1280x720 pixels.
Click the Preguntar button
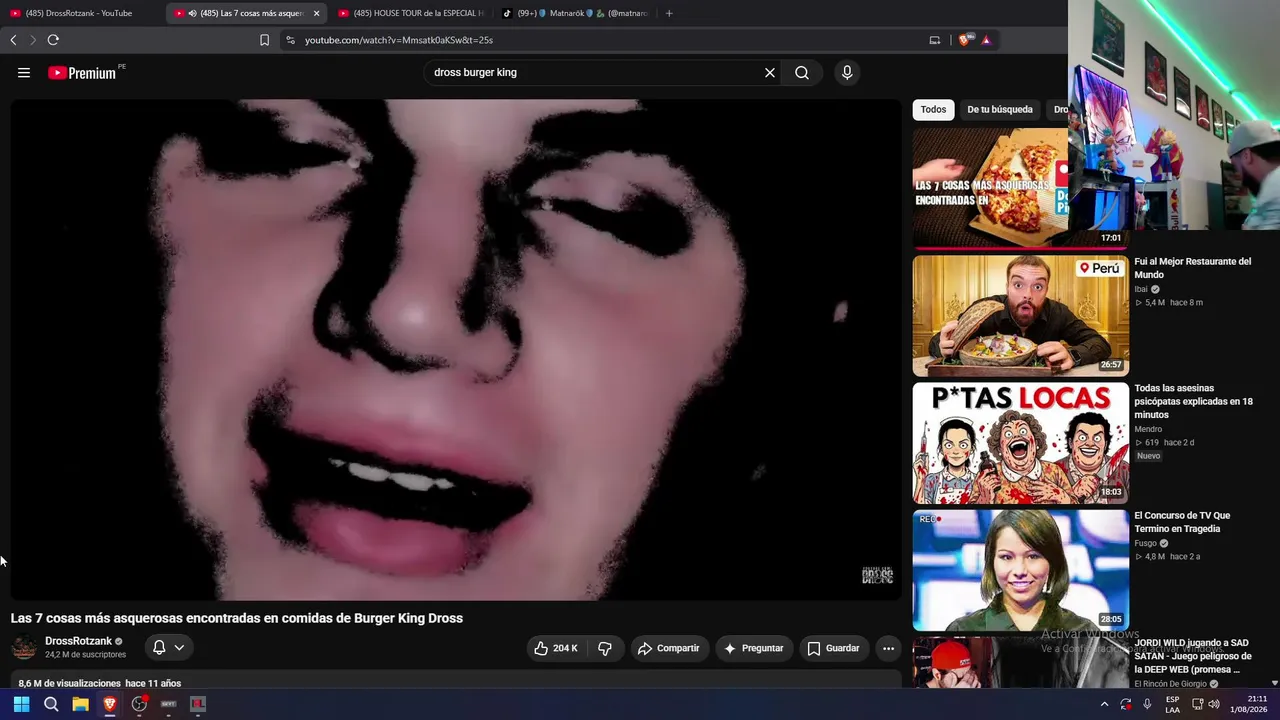click(754, 648)
